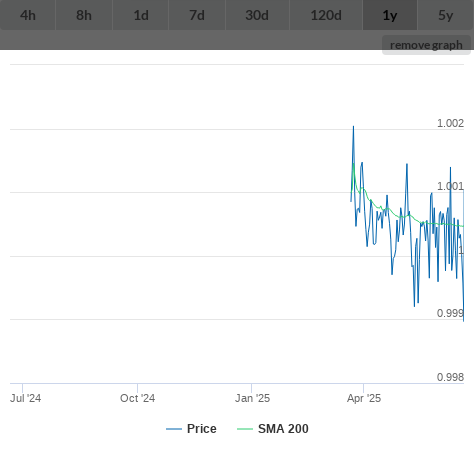
Task: Switch to the 8h time range
Action: click(x=84, y=15)
